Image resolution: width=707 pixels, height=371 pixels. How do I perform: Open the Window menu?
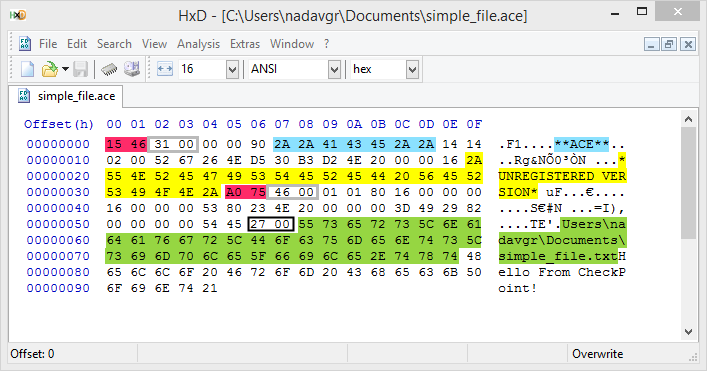pyautogui.click(x=292, y=44)
